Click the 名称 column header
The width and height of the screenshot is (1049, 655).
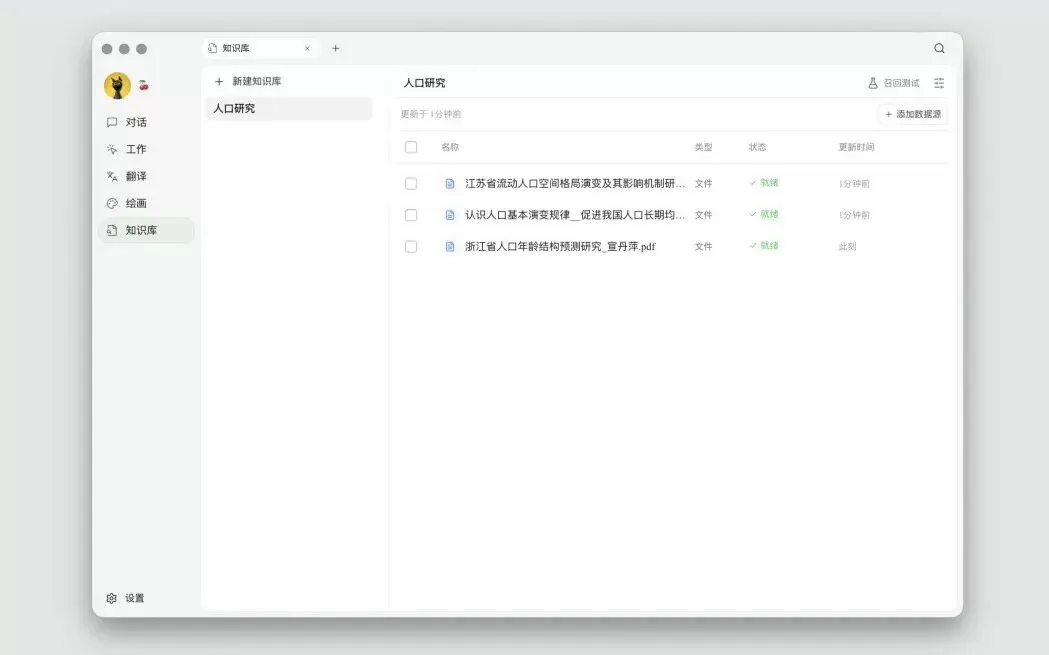click(450, 147)
